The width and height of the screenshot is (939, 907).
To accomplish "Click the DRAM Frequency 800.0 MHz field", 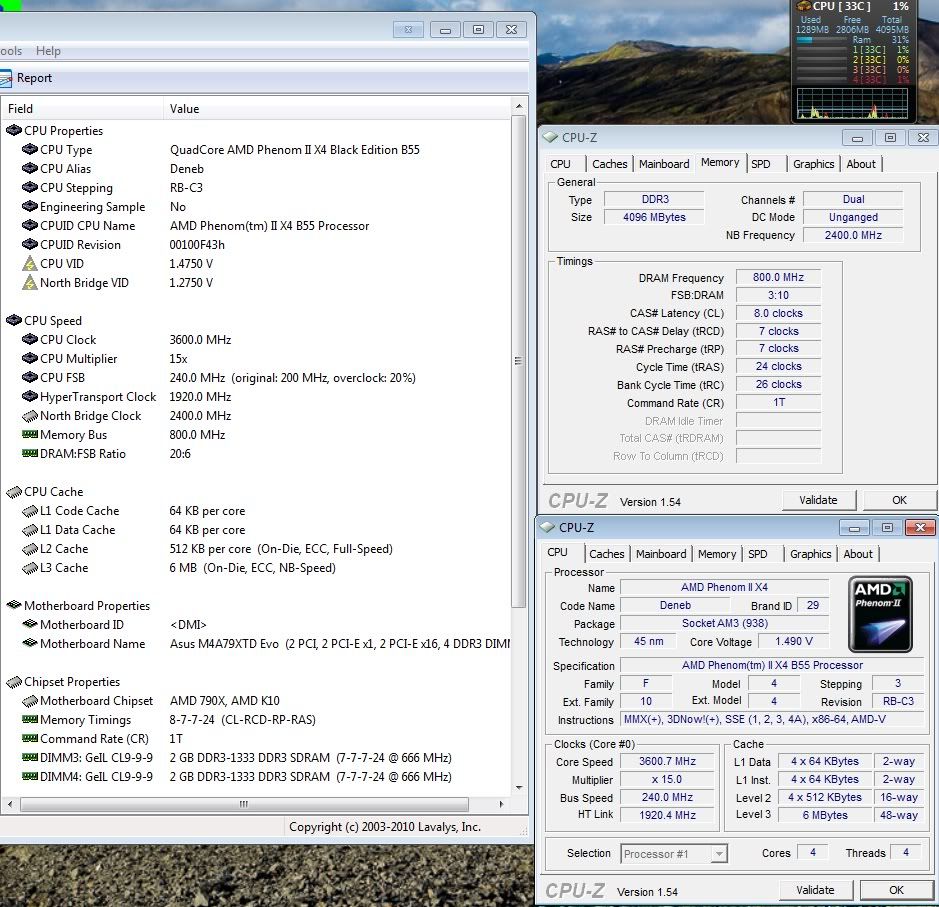I will click(x=778, y=277).
